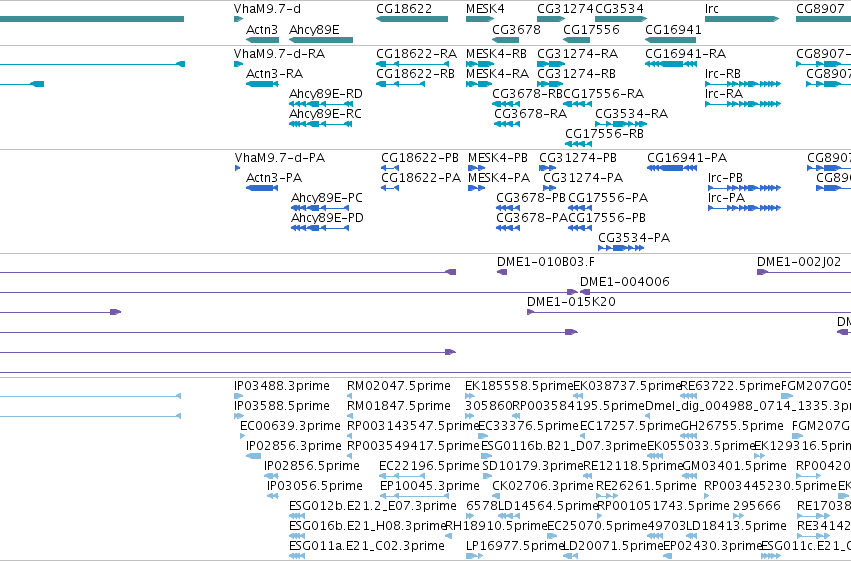Open the CG3534 gene label
851x561 pixels.
pos(619,9)
